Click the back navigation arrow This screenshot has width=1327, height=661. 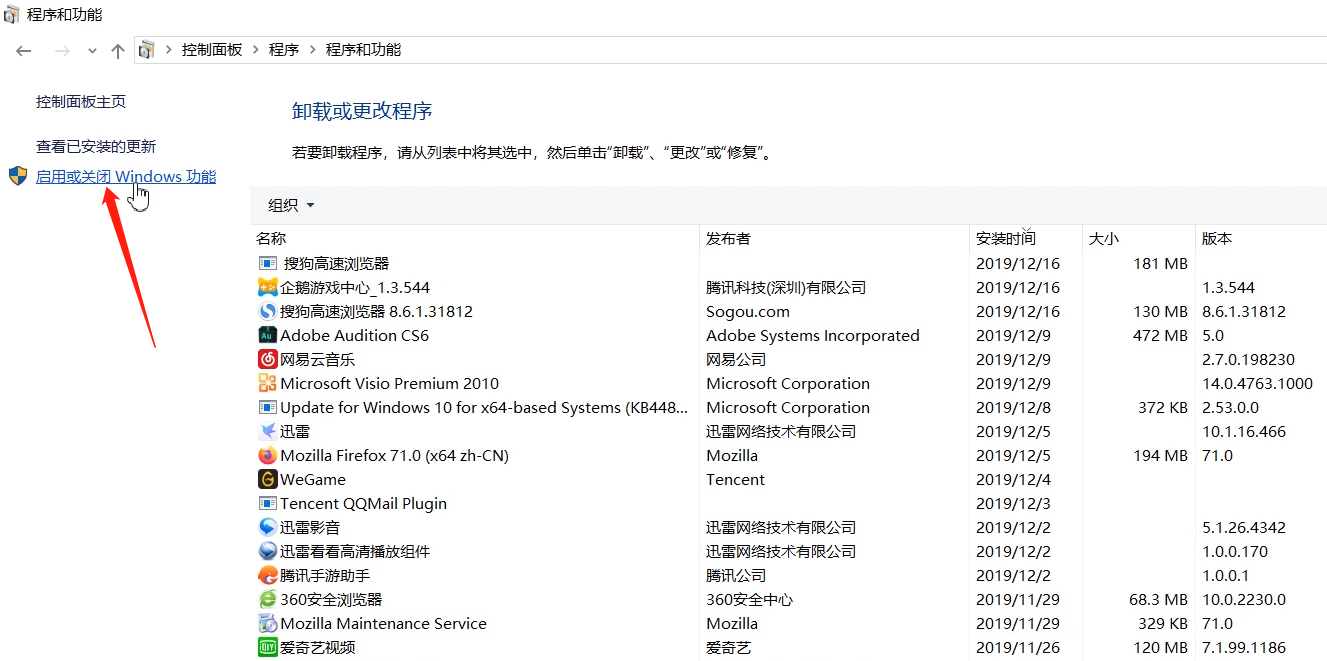[x=24, y=51]
